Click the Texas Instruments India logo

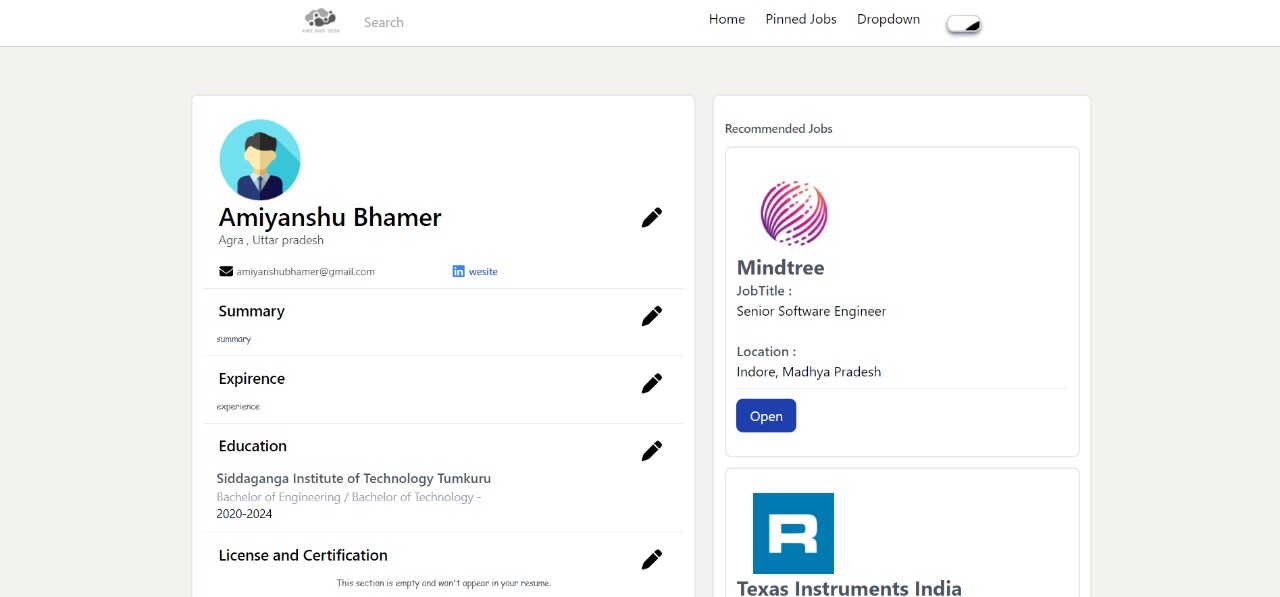(793, 533)
